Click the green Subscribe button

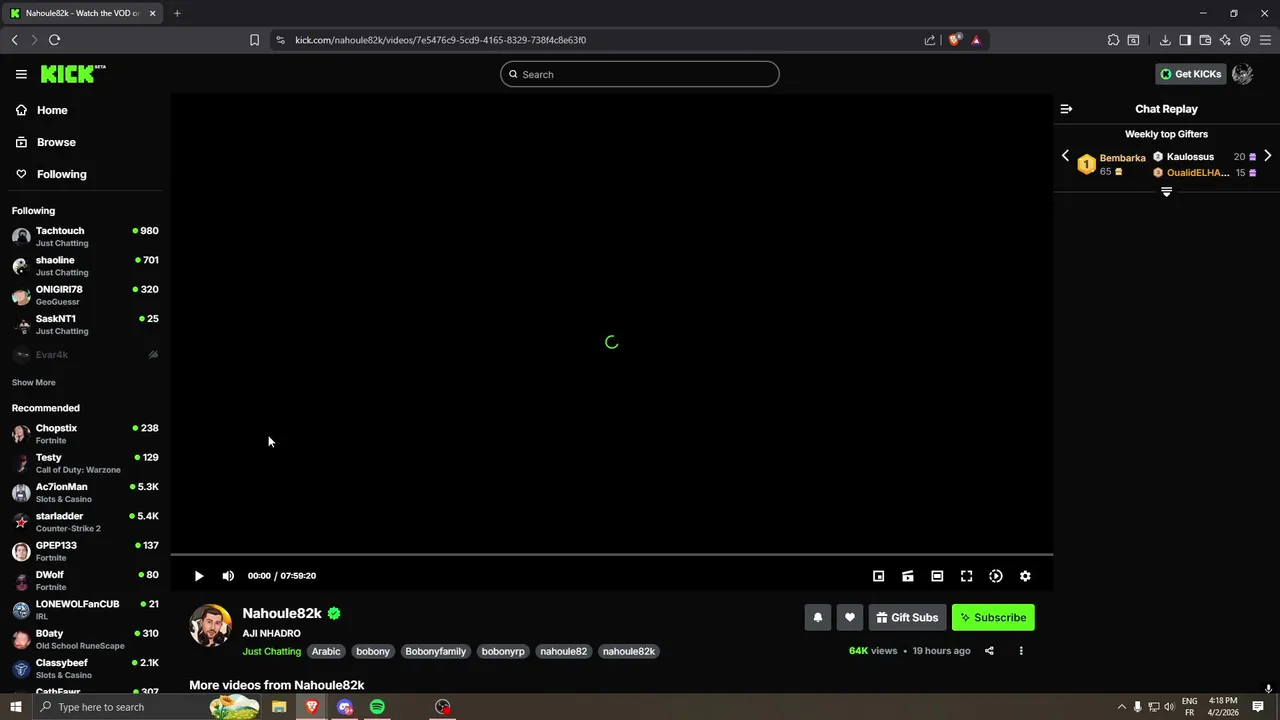tap(993, 618)
